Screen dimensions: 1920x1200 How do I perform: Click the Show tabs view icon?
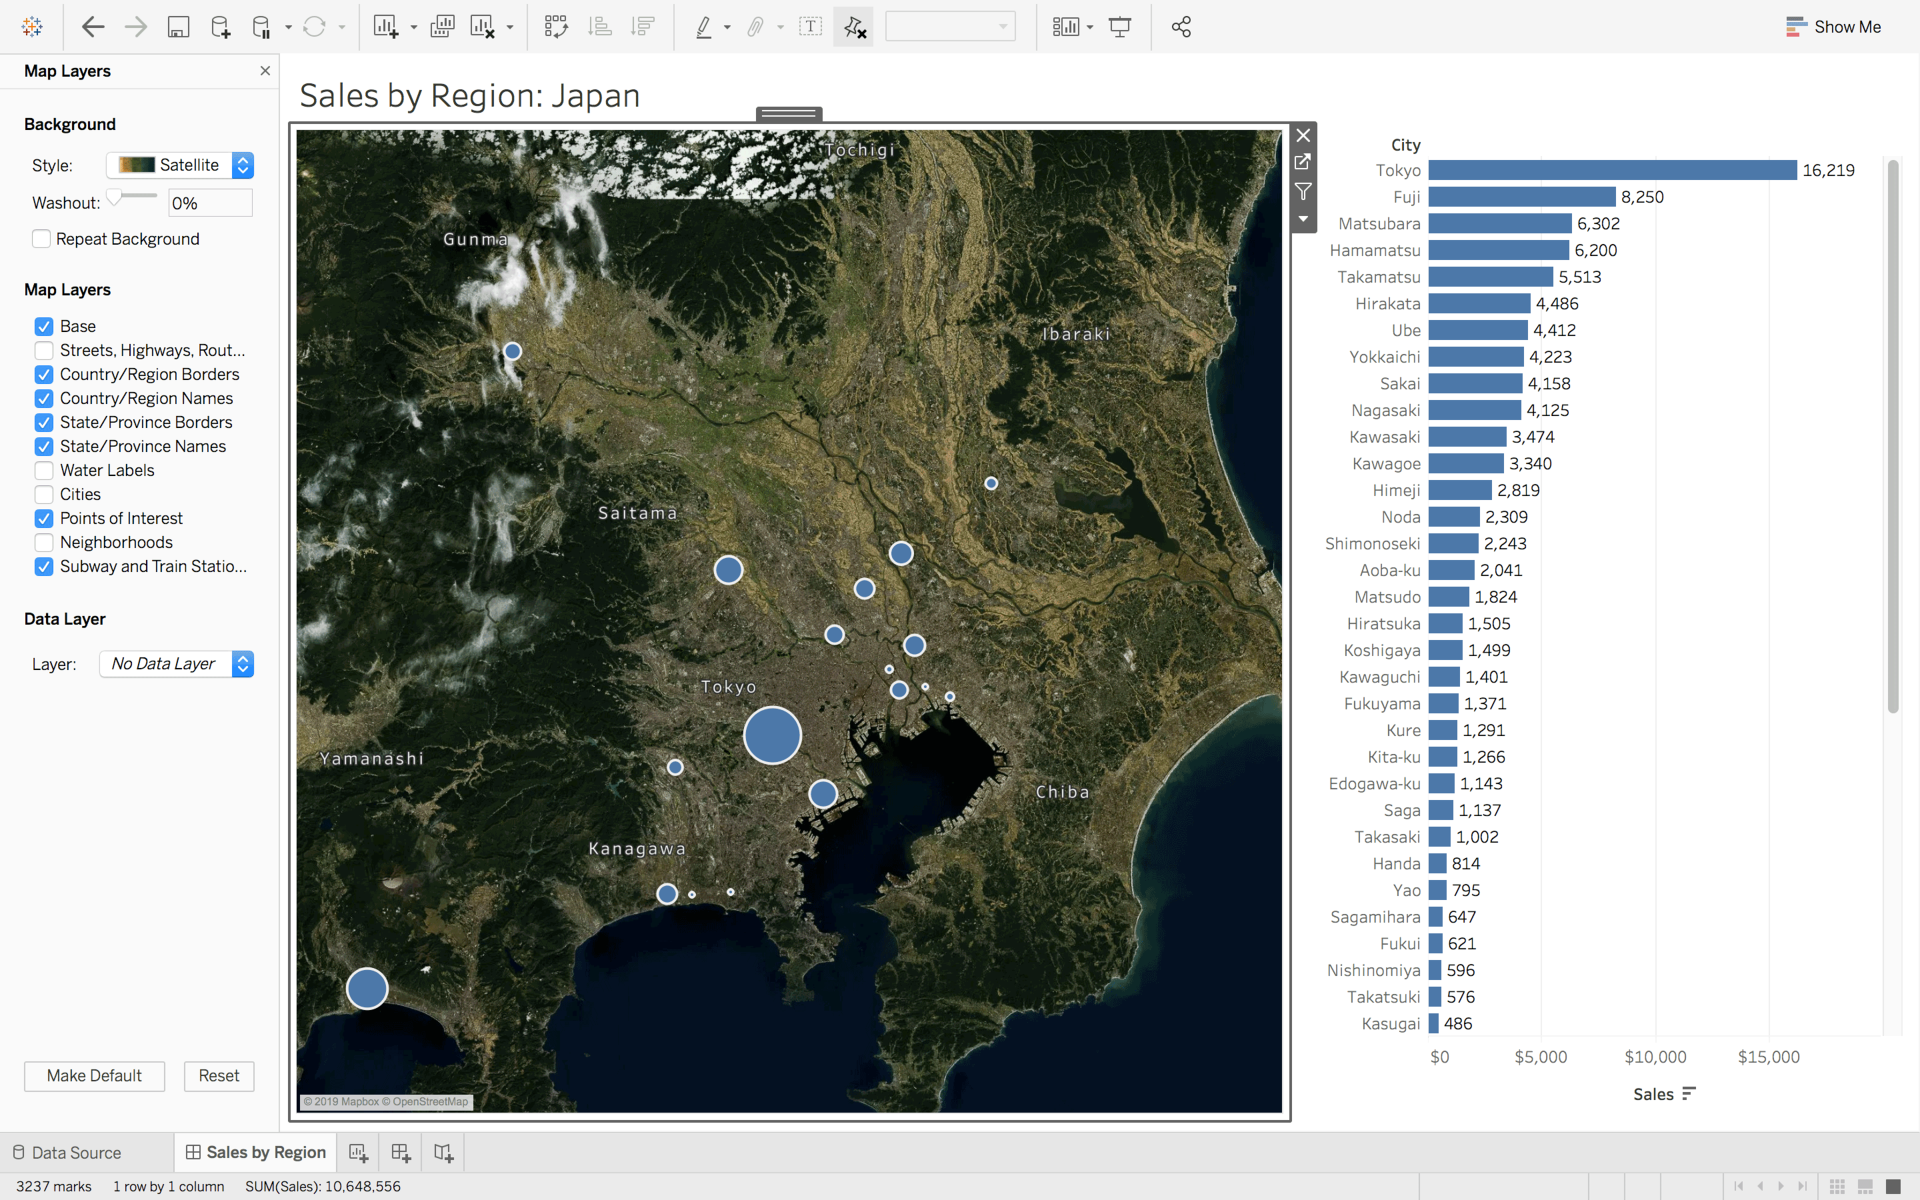pos(1892,1186)
